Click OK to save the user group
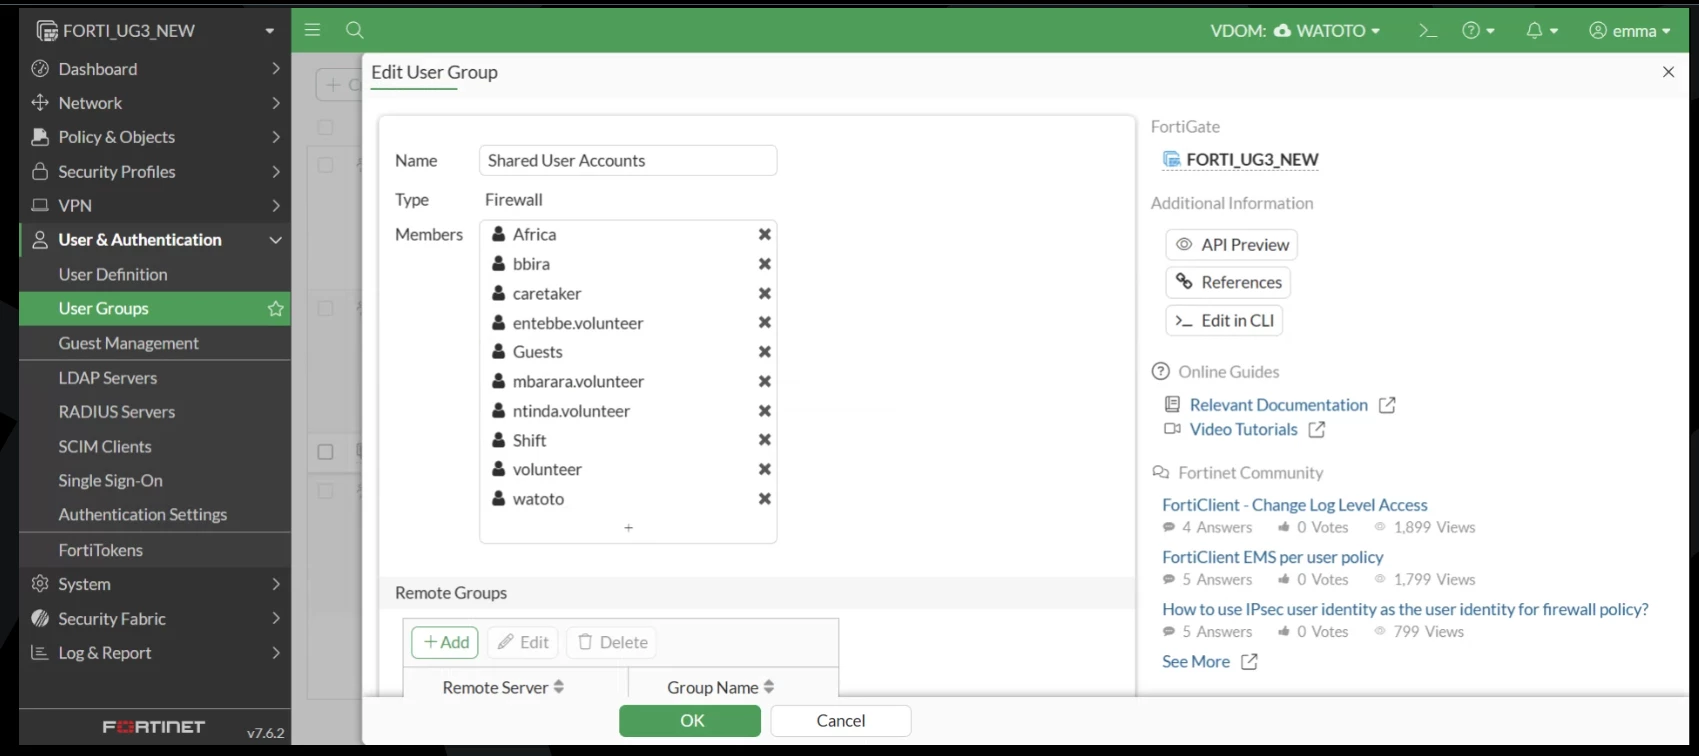1699x756 pixels. tap(690, 721)
